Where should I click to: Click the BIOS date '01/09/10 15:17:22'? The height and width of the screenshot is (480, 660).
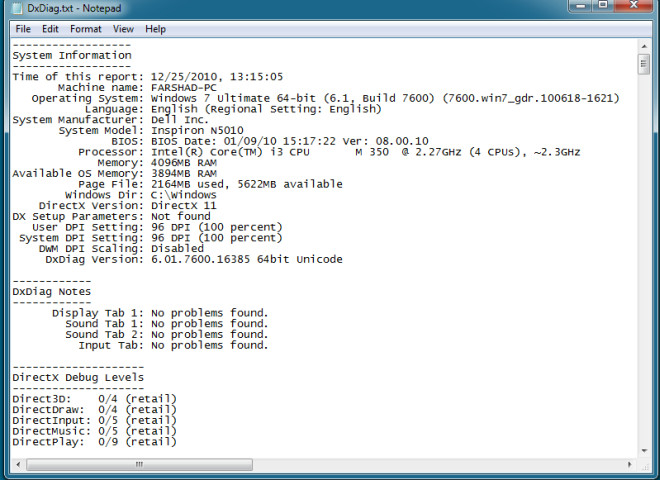(x=279, y=141)
